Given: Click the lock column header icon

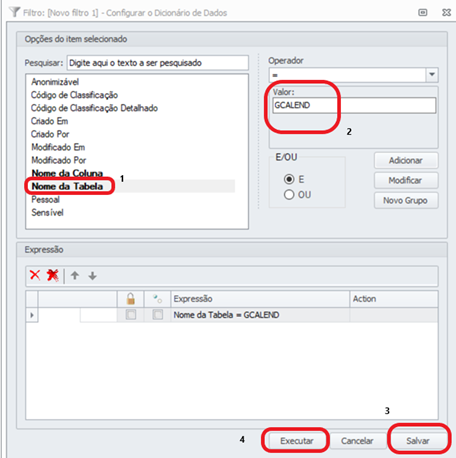Looking at the screenshot, I should pyautogui.click(x=131, y=299).
